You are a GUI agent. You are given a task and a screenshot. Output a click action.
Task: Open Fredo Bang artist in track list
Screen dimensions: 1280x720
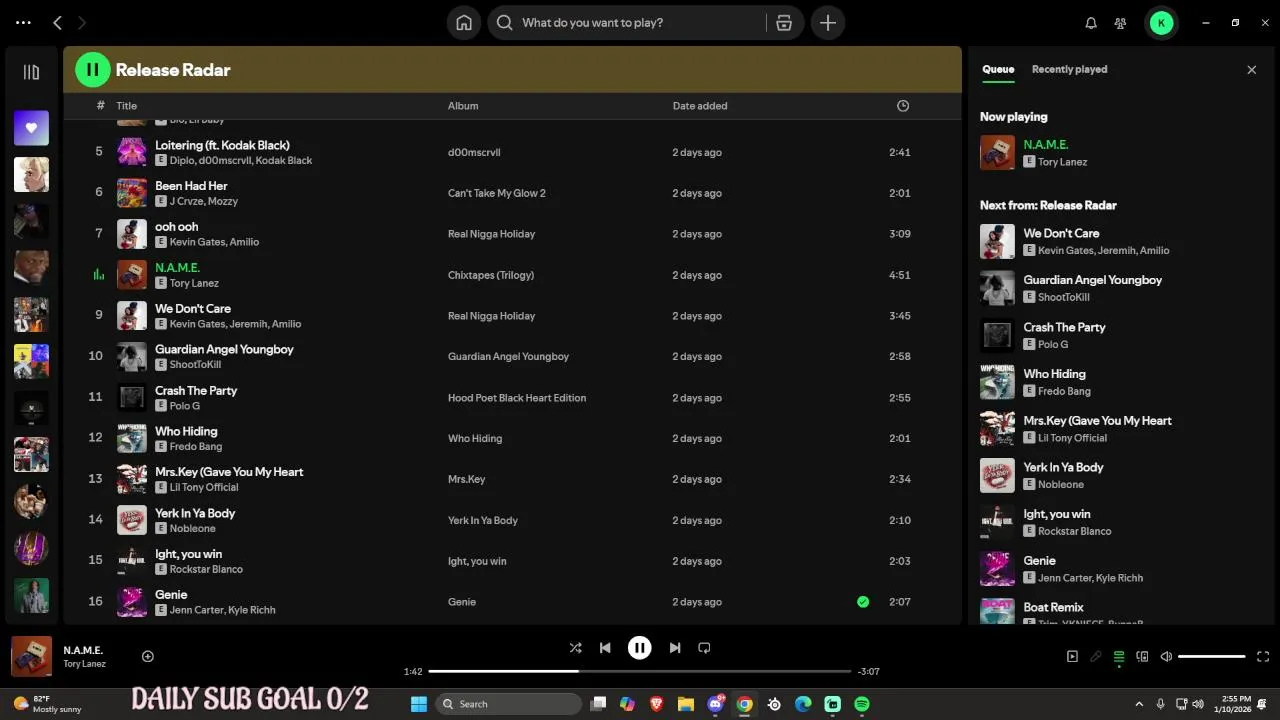pos(196,447)
